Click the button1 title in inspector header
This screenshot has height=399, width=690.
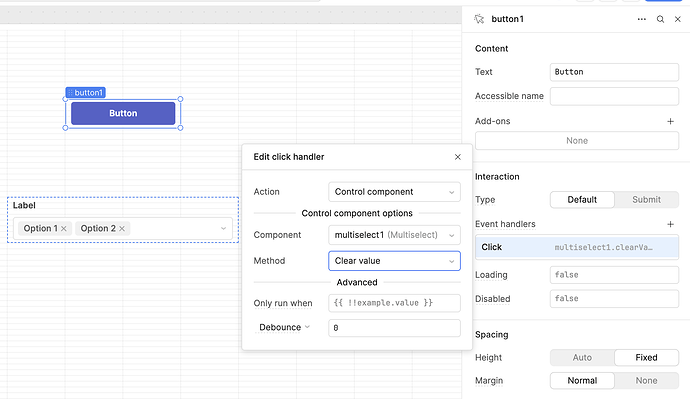(x=507, y=19)
